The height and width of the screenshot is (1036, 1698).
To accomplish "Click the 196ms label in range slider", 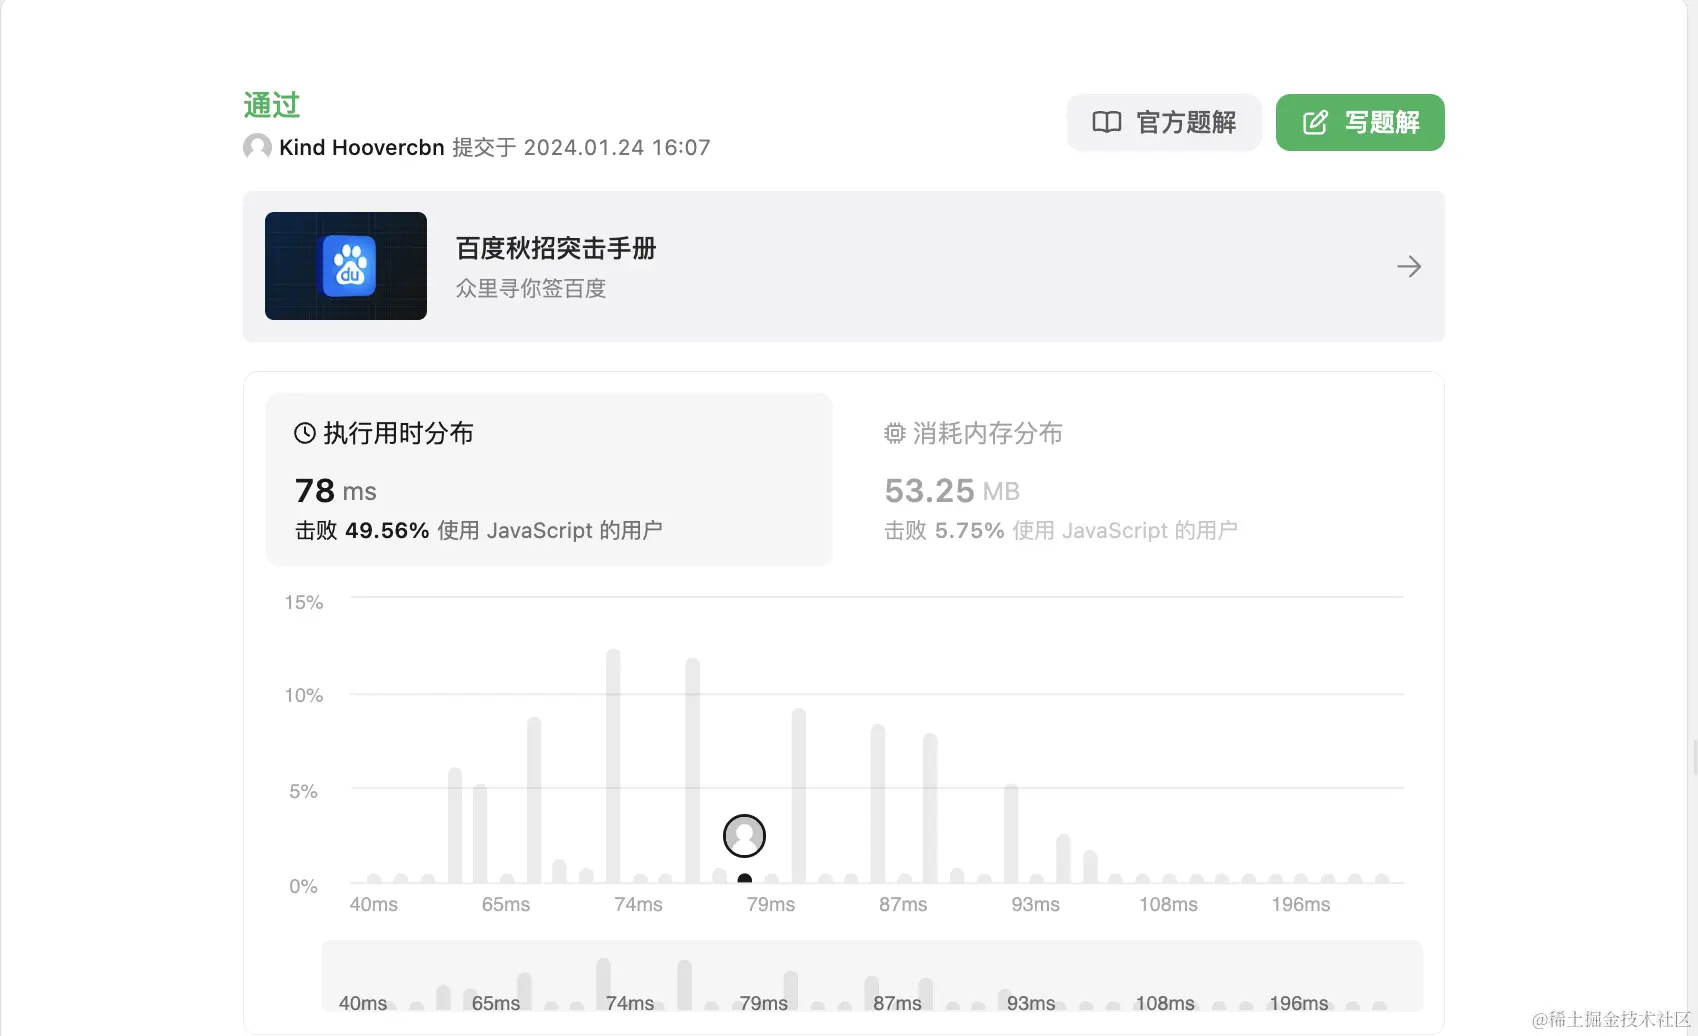I will 1299,1003.
